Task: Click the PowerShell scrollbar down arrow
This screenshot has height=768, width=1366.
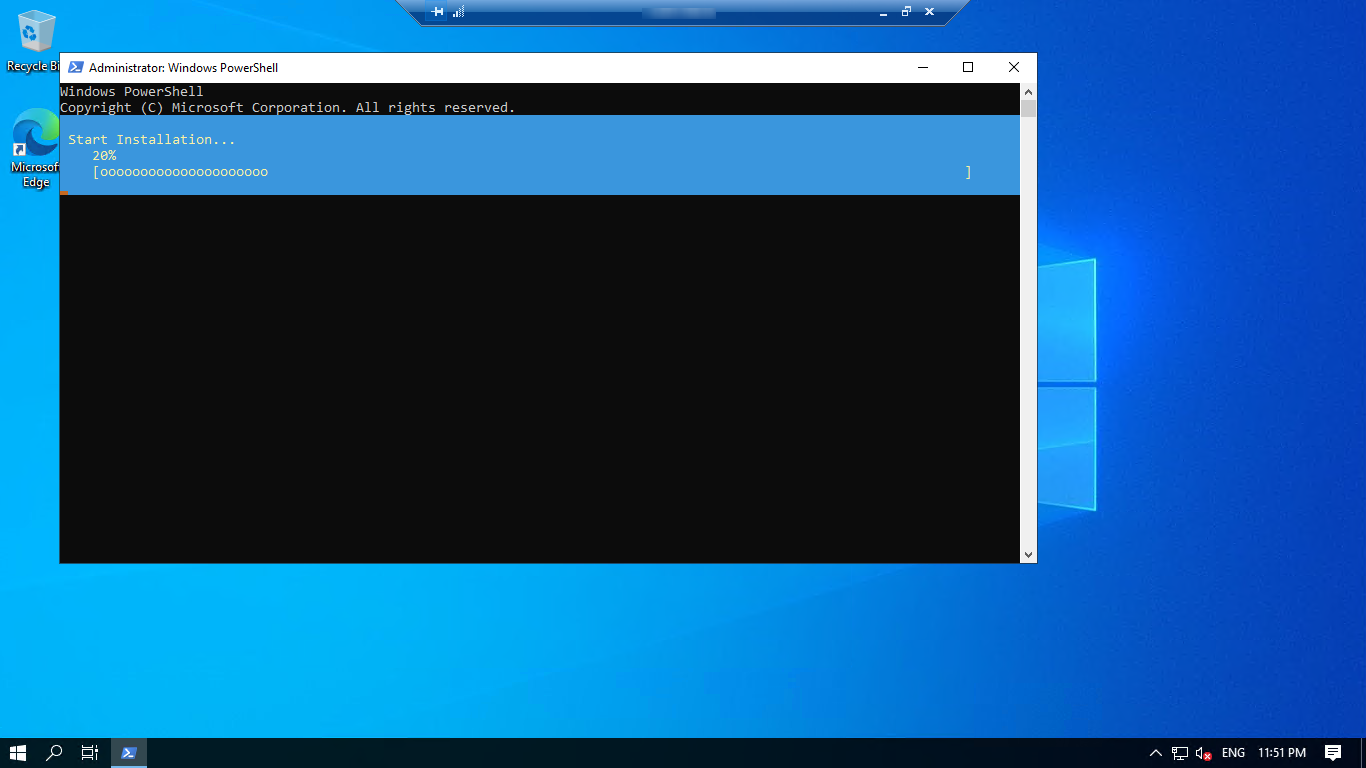Action: pos(1028,554)
